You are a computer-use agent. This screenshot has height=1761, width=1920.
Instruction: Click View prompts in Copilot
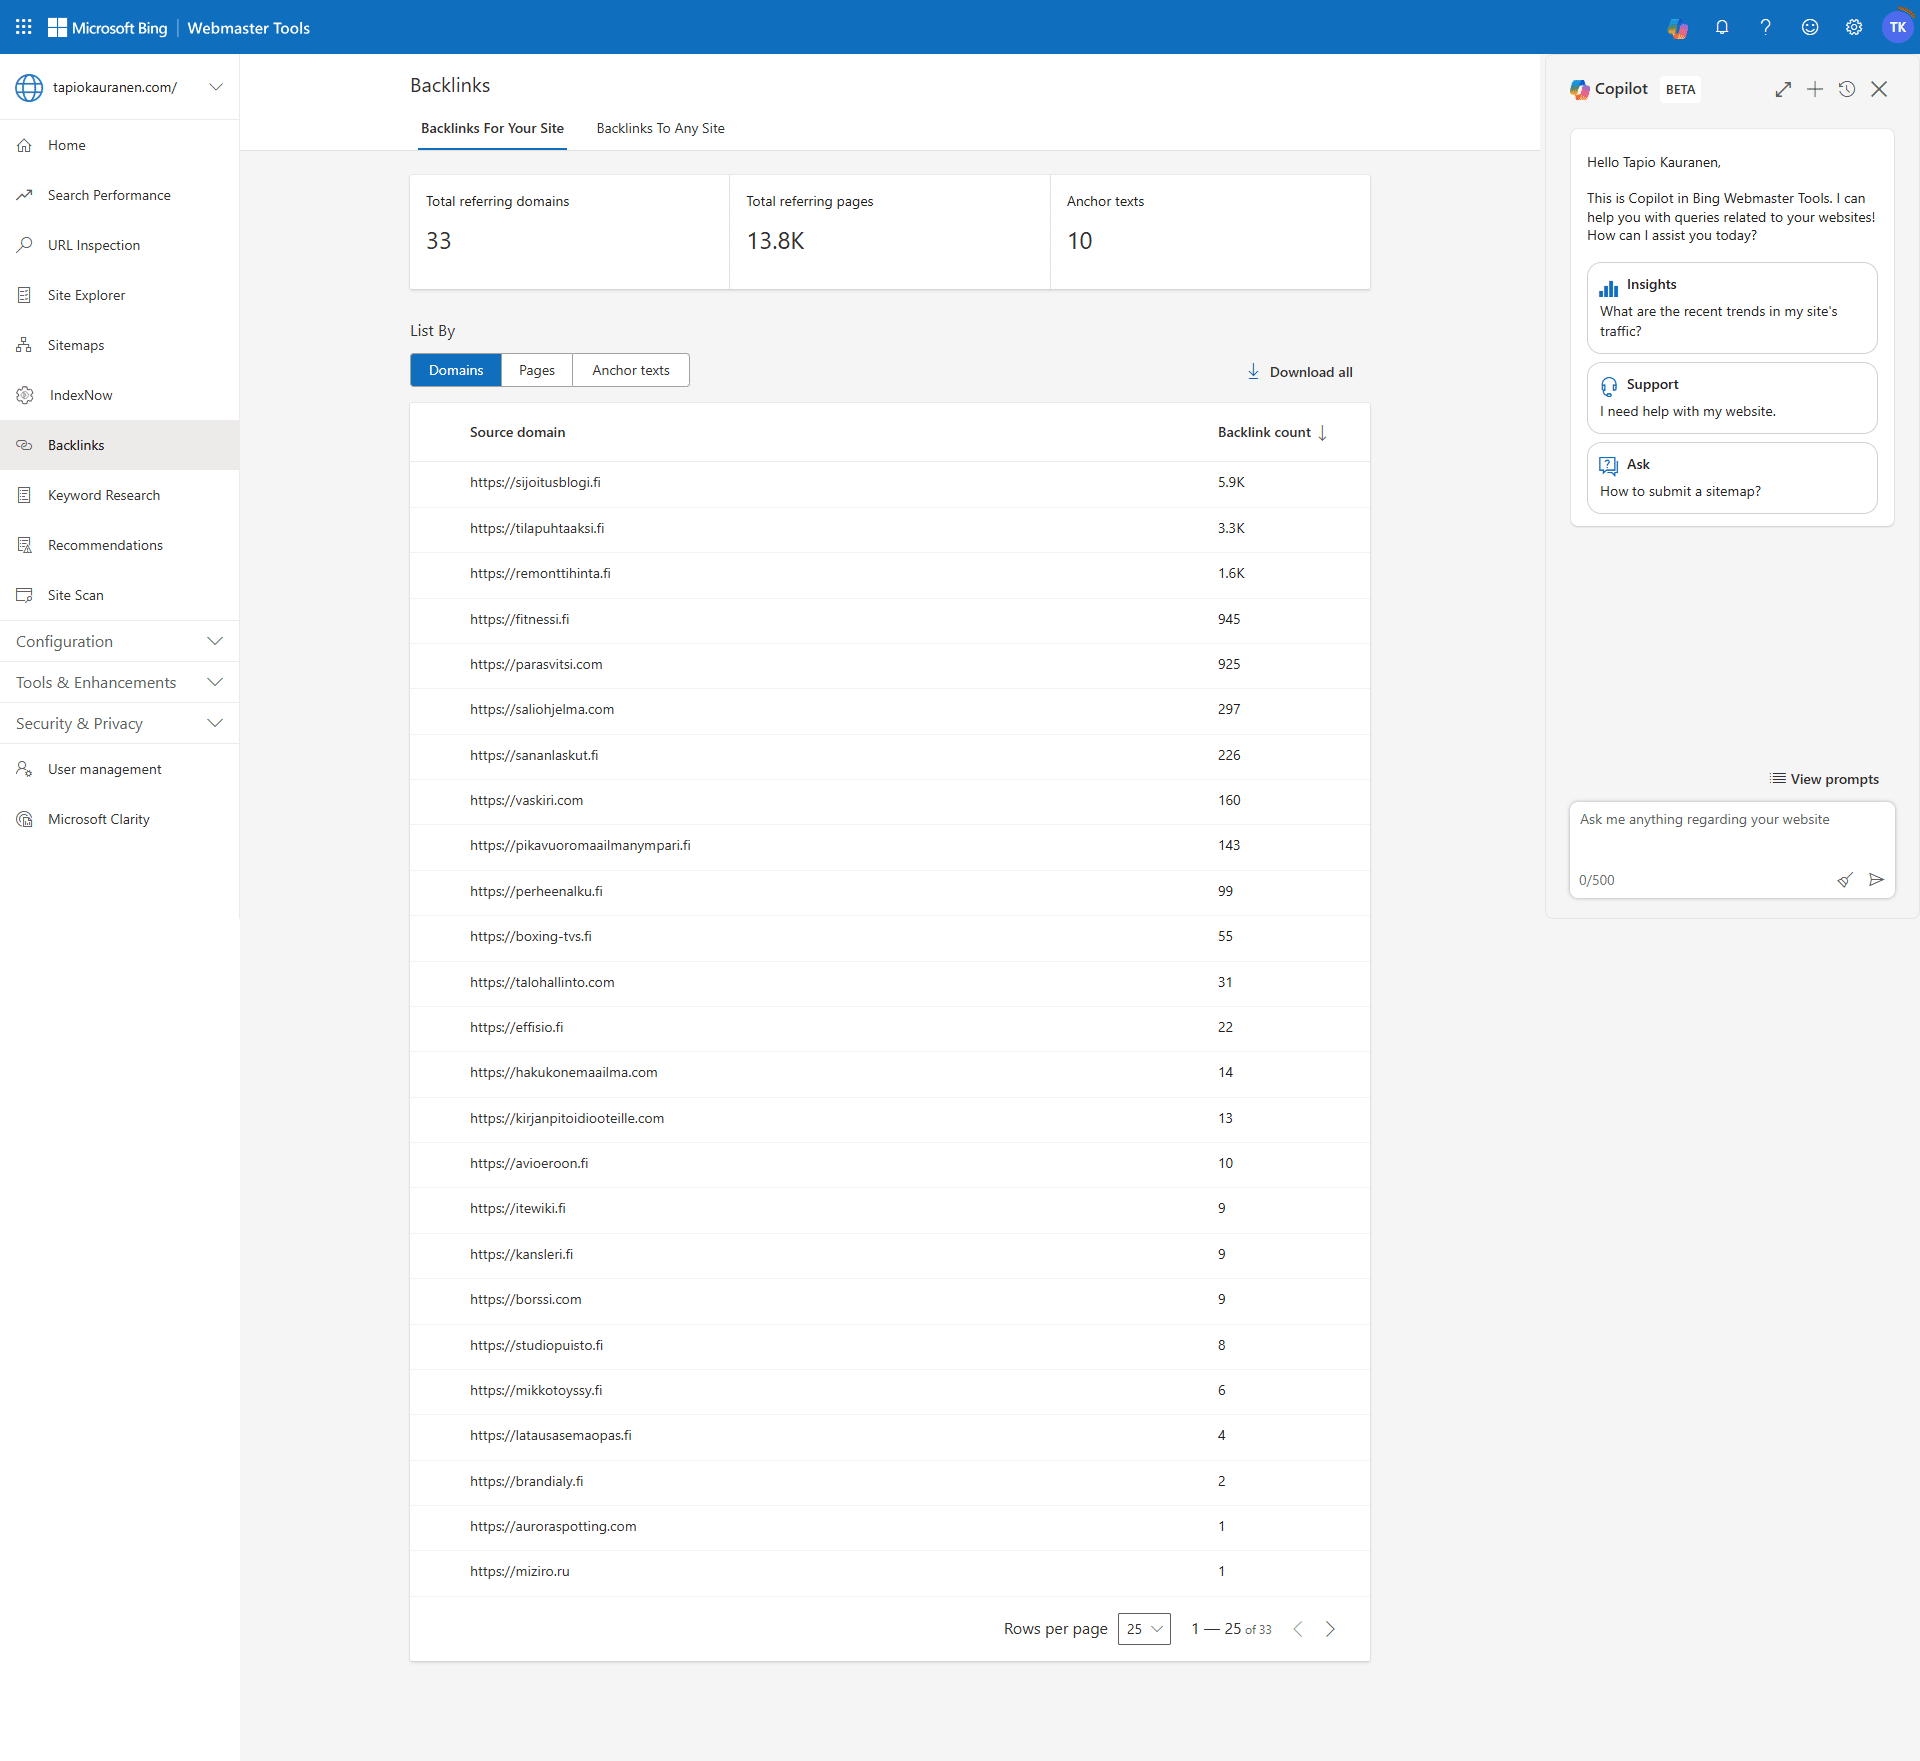click(1824, 779)
